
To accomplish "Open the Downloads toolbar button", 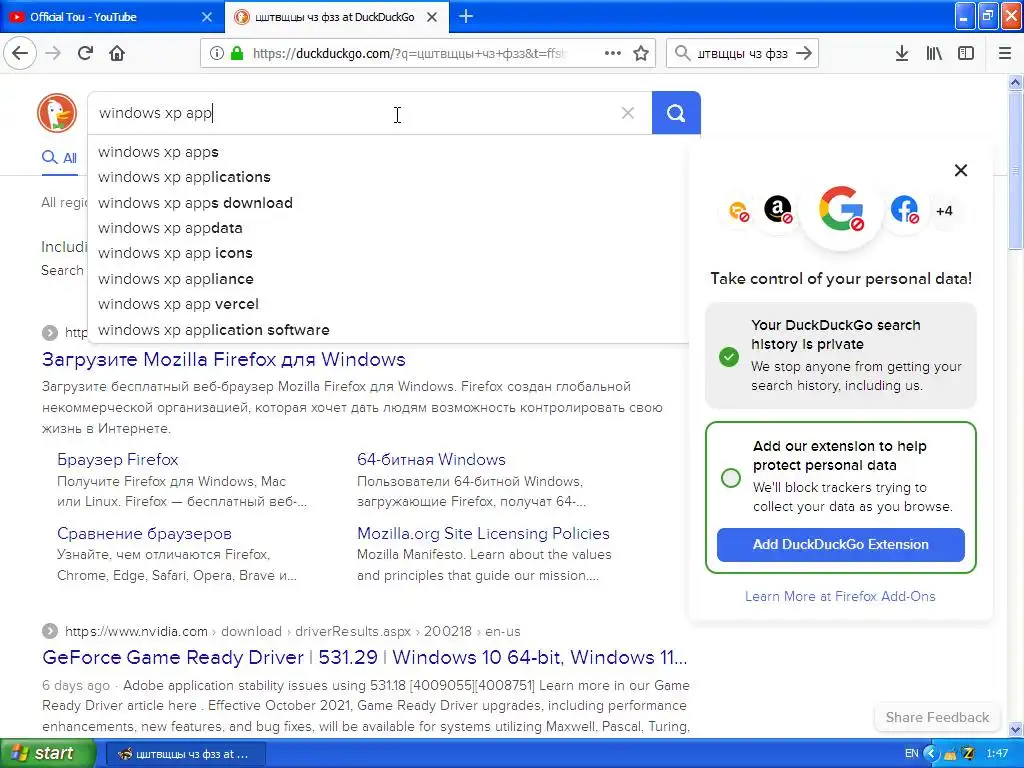I will [x=902, y=54].
